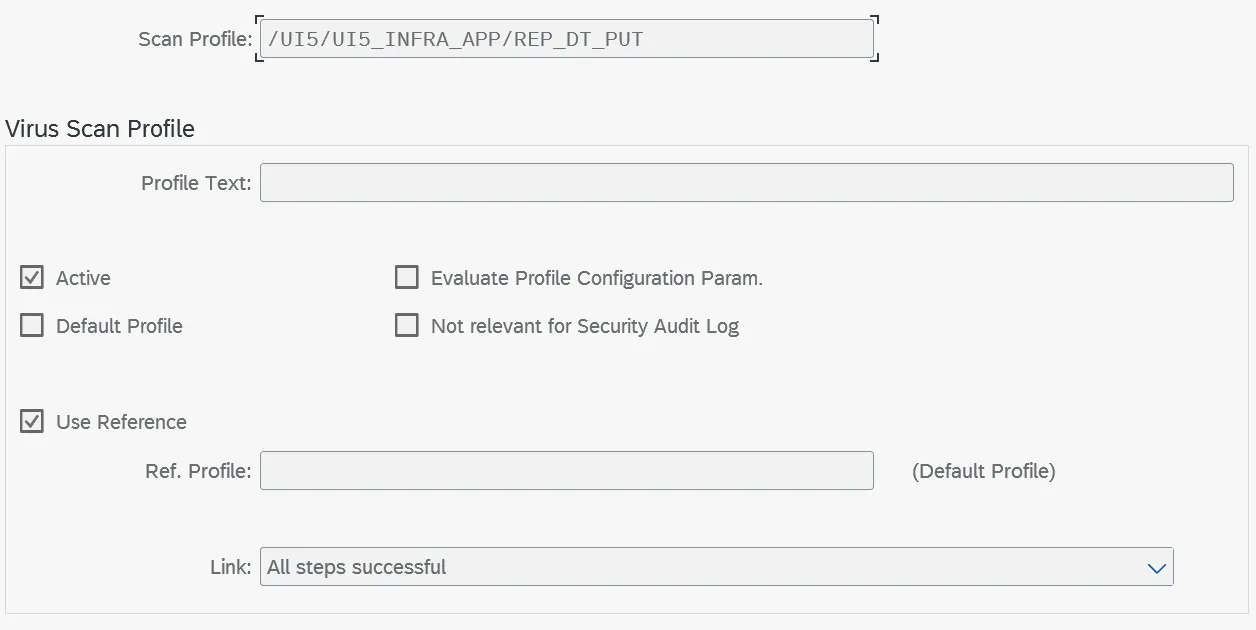1256x630 pixels.
Task: Click the "Profile Text:" field label
Action: click(x=196, y=183)
